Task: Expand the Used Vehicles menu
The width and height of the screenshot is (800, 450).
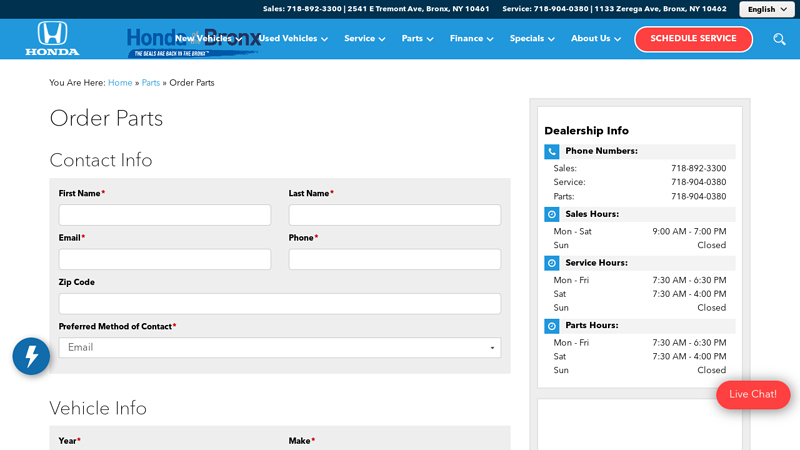Action: click(x=293, y=39)
